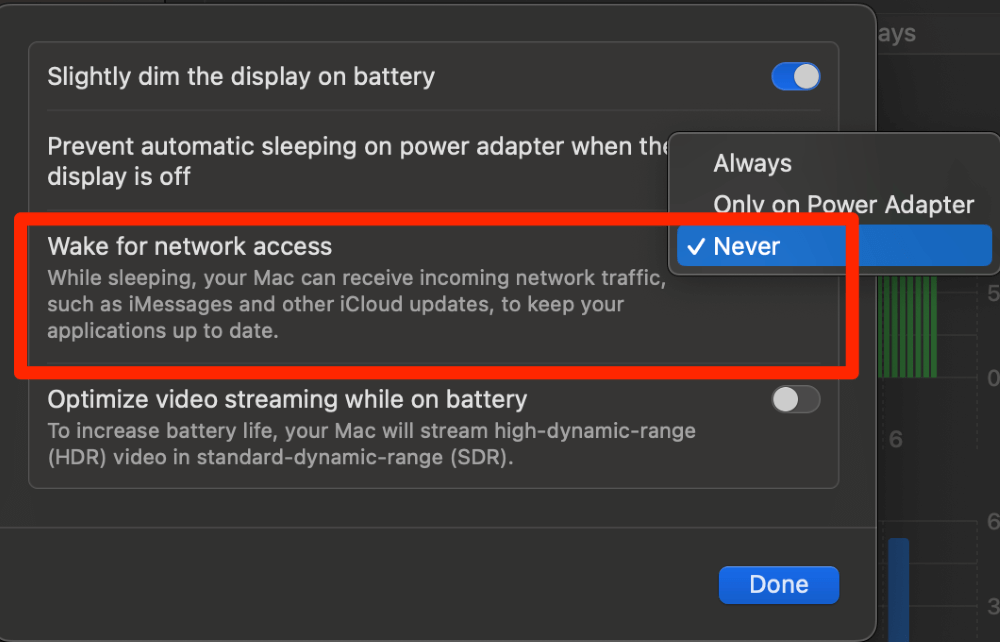Click the checkmark beside Never
Viewport: 1000px width, 642px height.
coord(696,247)
